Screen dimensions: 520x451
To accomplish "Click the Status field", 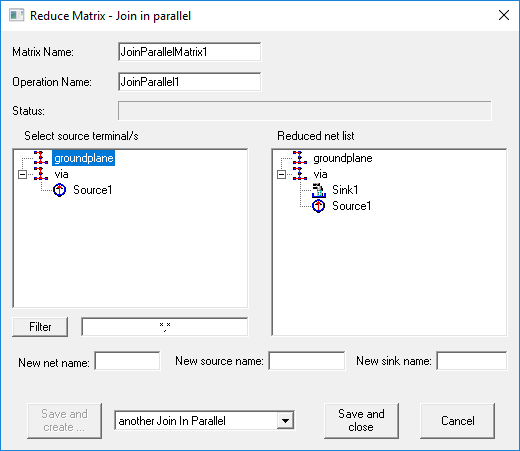I will tap(305, 111).
